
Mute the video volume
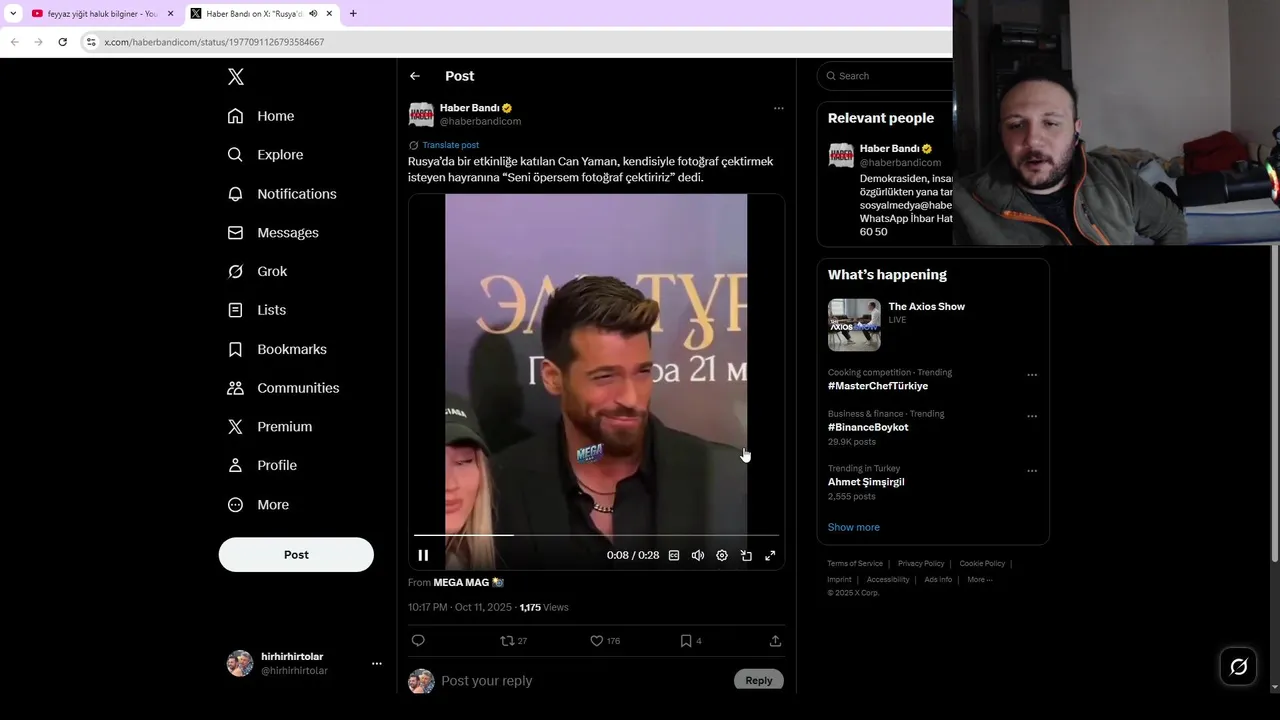tap(698, 556)
